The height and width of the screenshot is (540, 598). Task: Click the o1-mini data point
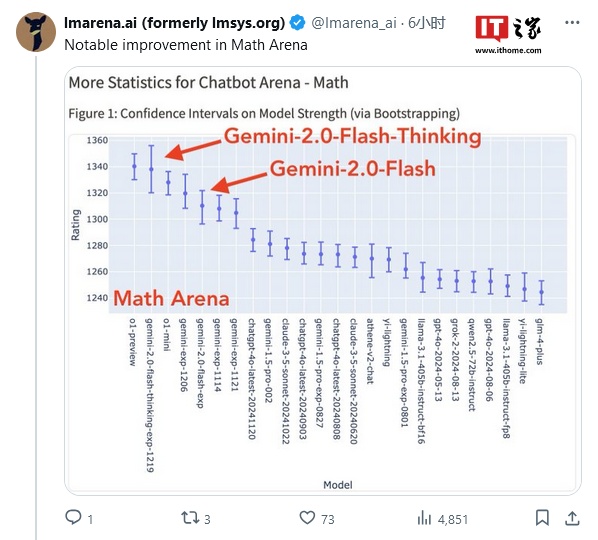[168, 182]
